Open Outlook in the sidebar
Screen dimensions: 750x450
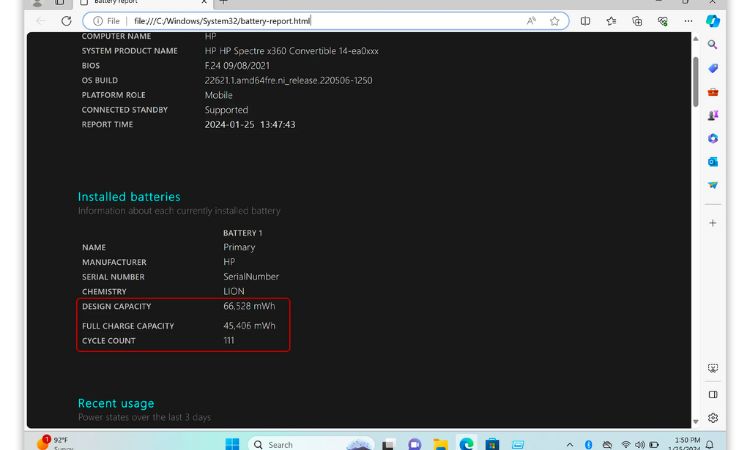(x=713, y=162)
